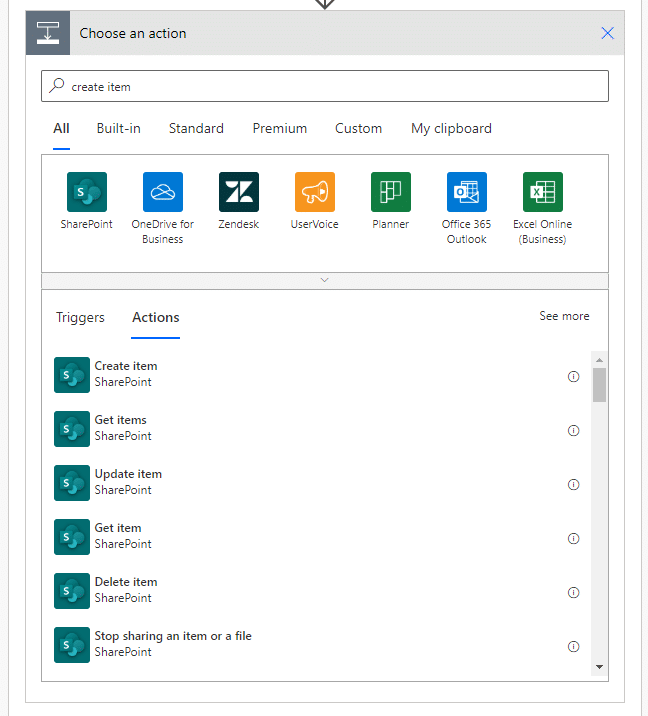This screenshot has width=648, height=716.
Task: Show info for Get item action
Action: coord(574,539)
